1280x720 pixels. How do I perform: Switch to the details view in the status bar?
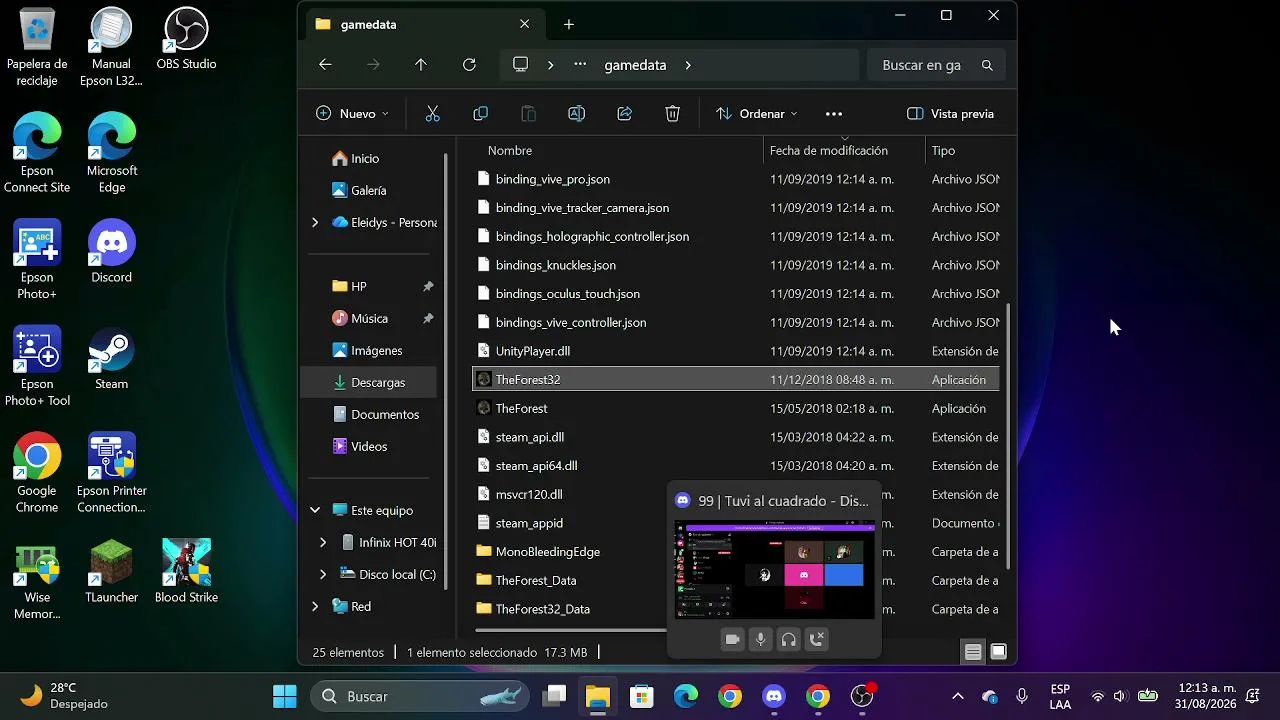973,652
